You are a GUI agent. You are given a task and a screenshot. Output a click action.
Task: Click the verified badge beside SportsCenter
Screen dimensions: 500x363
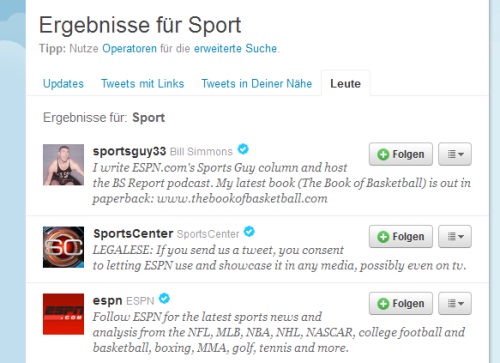[249, 231]
